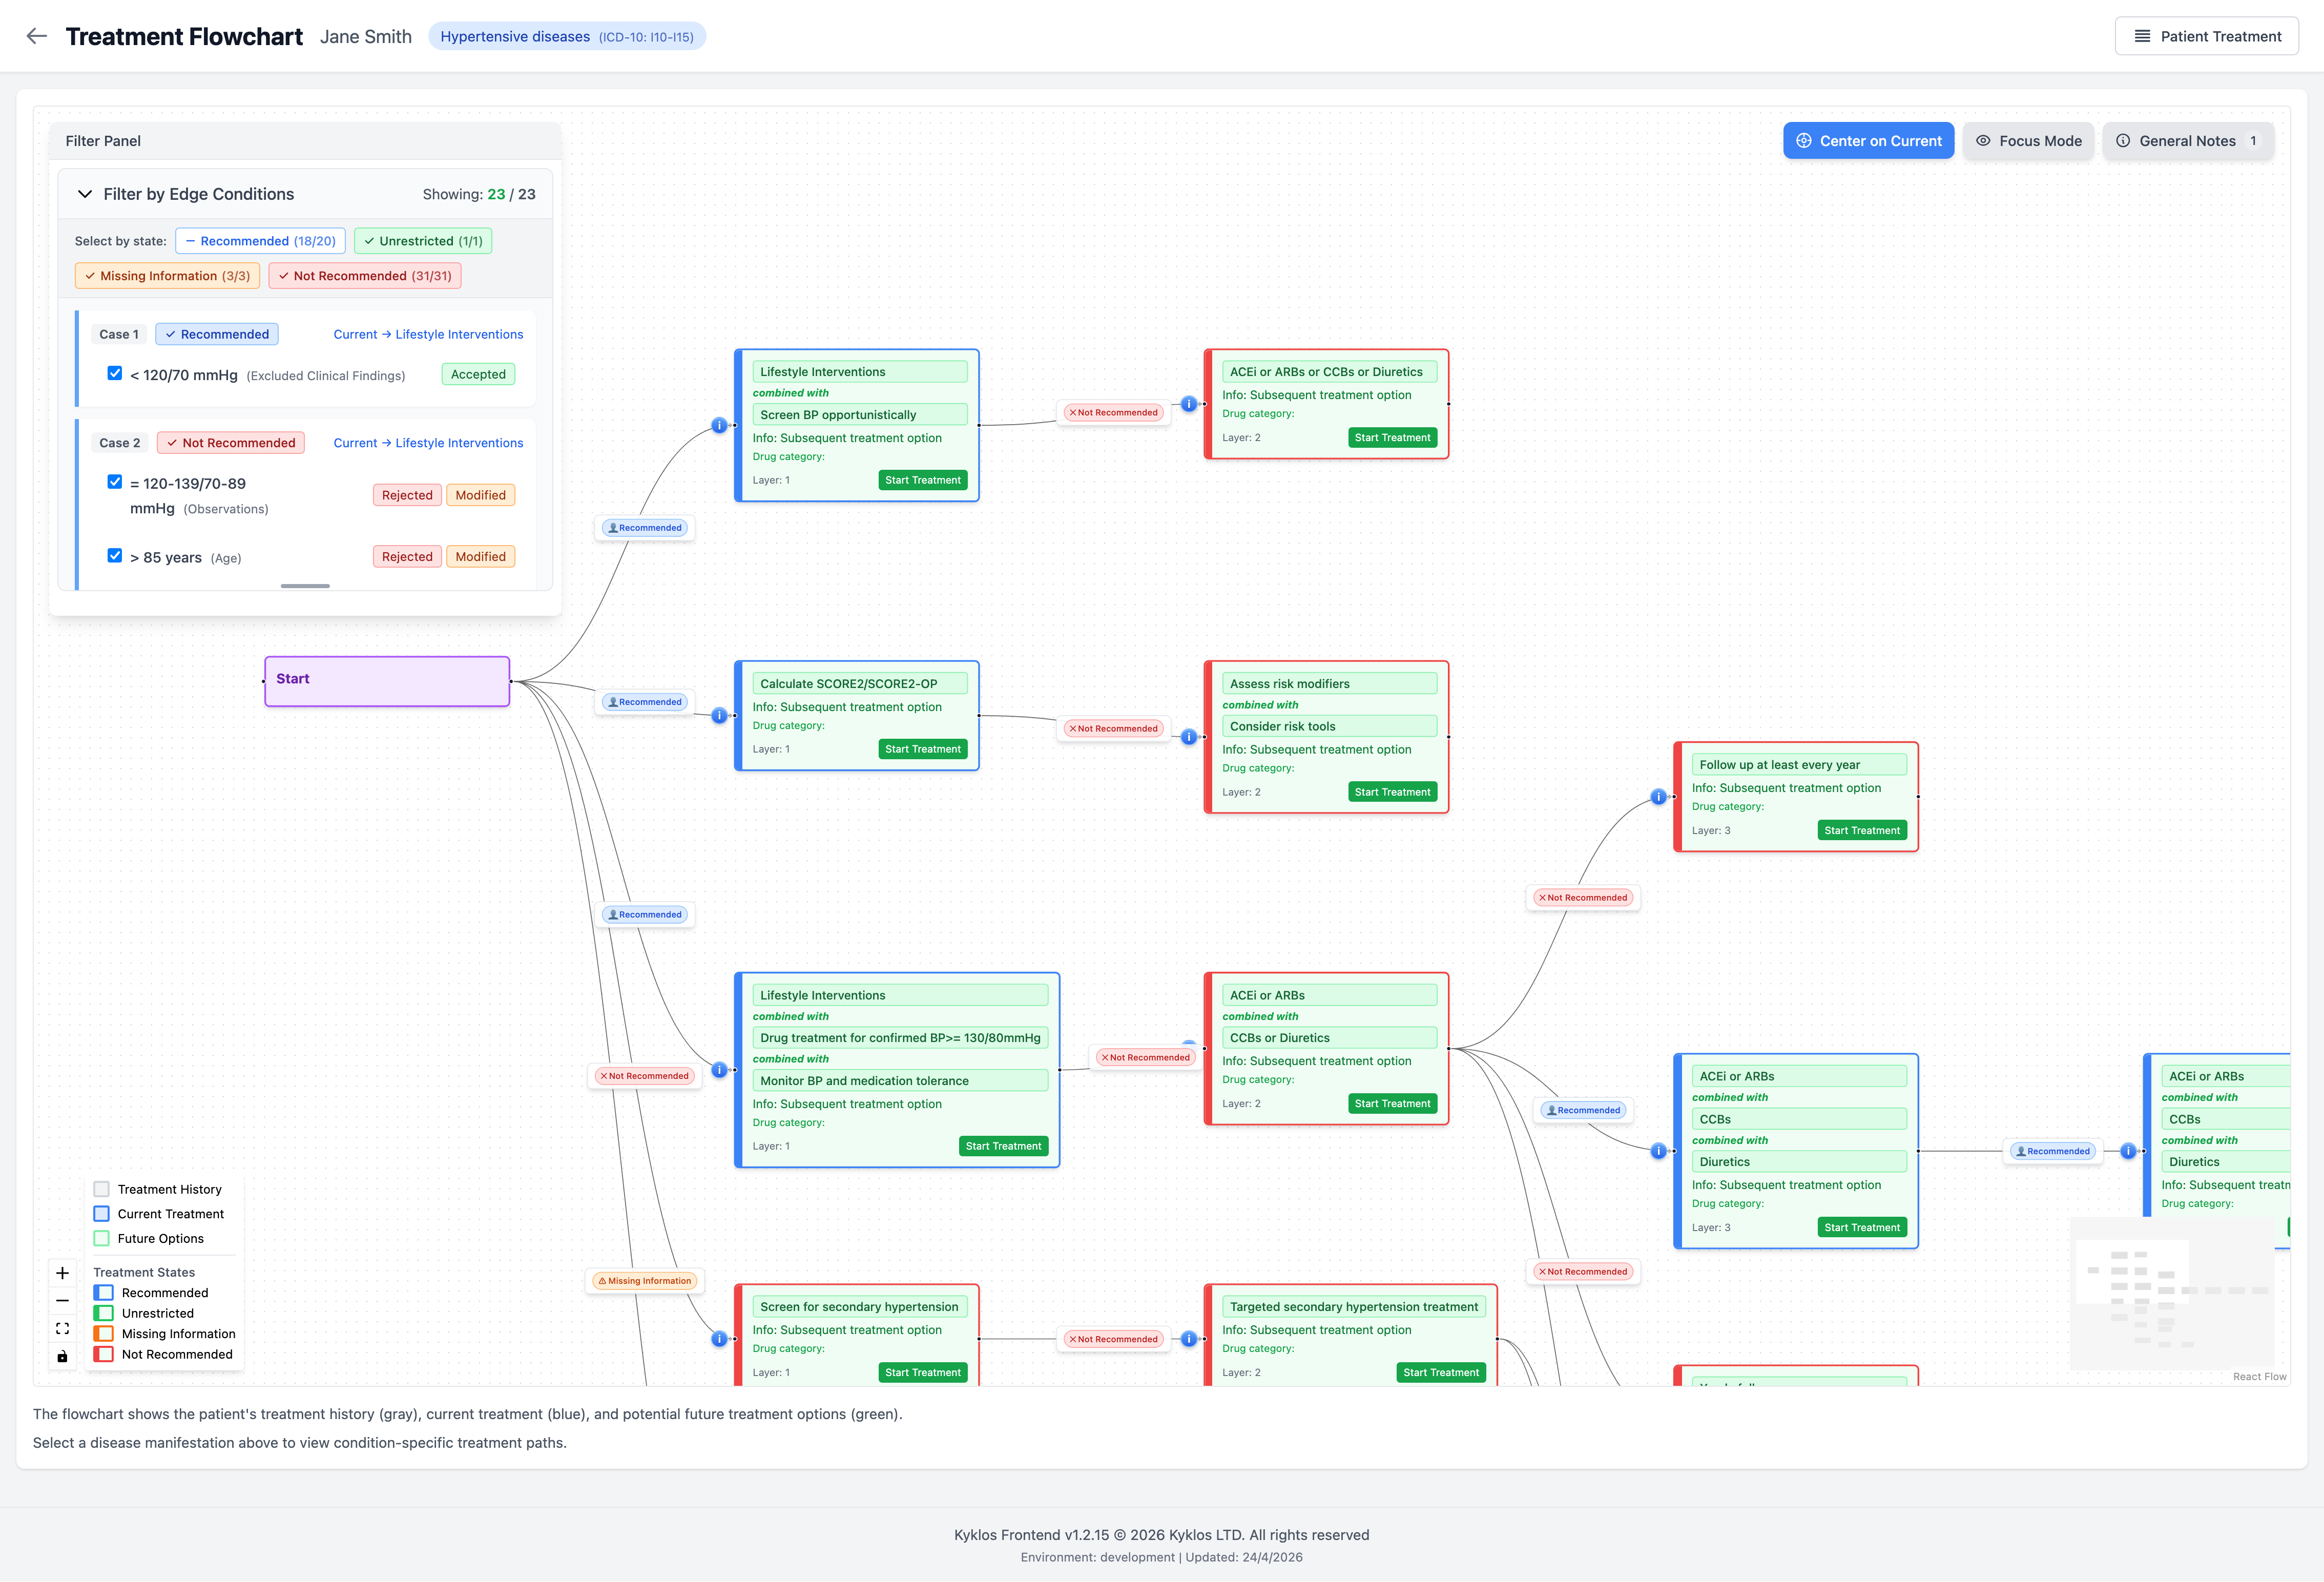Enable Focus Mode
This screenshot has height=1582, width=2324.
(x=2028, y=141)
